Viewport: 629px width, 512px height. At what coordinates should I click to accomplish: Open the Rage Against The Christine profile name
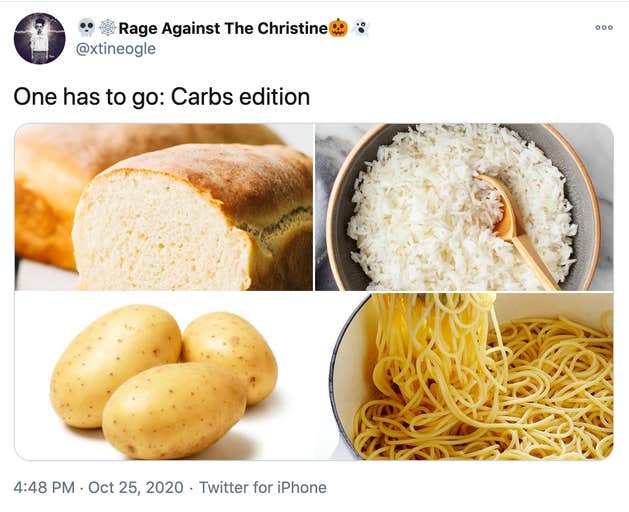(x=223, y=28)
